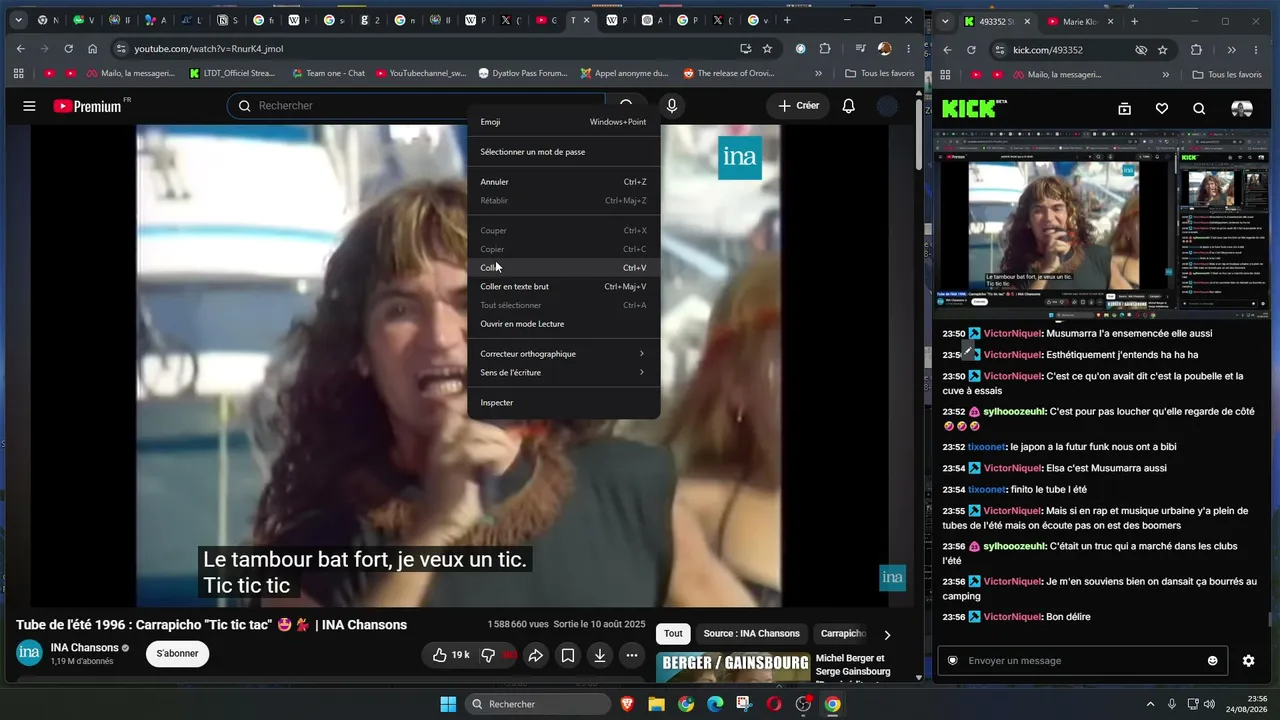Viewport: 1280px width, 720px height.
Task: Choose Emoji in the context menu
Action: click(x=564, y=122)
